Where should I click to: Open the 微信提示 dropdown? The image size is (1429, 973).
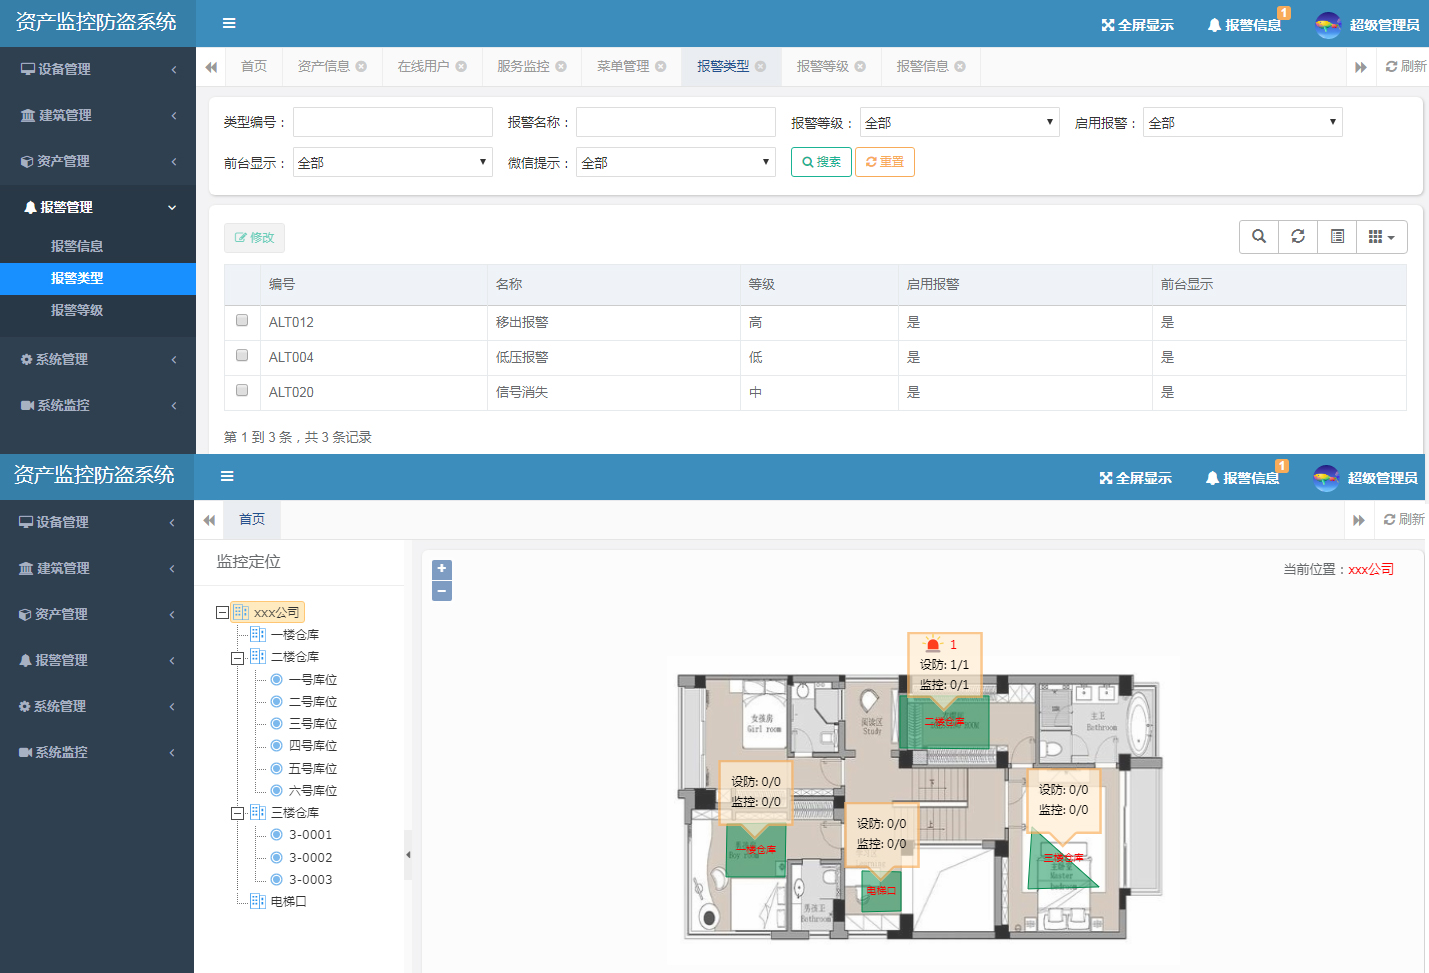pyautogui.click(x=675, y=163)
